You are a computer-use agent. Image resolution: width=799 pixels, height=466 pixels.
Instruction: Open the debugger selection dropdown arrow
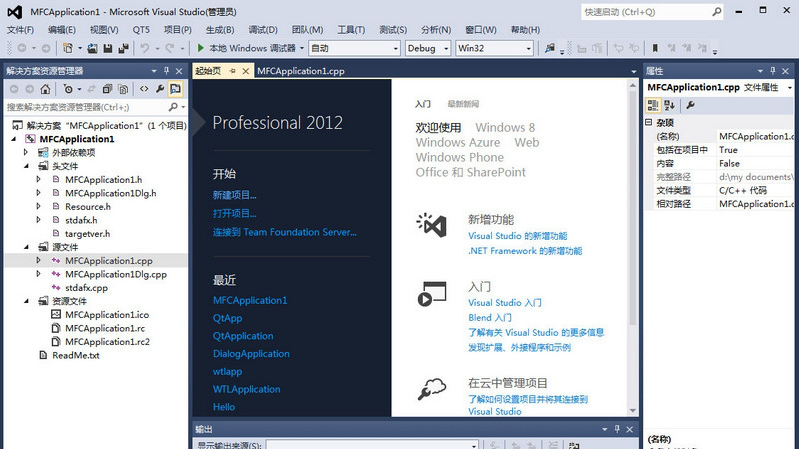click(x=302, y=48)
